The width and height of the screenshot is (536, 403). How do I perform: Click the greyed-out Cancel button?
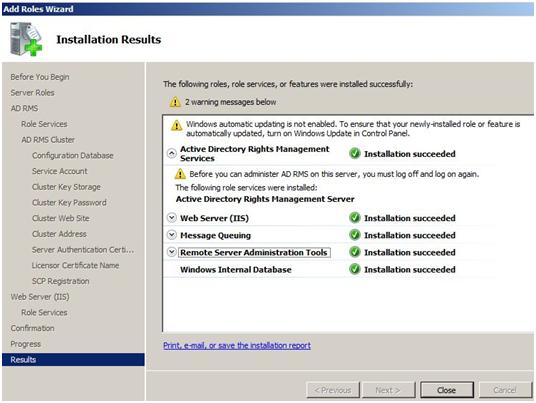[x=505, y=390]
